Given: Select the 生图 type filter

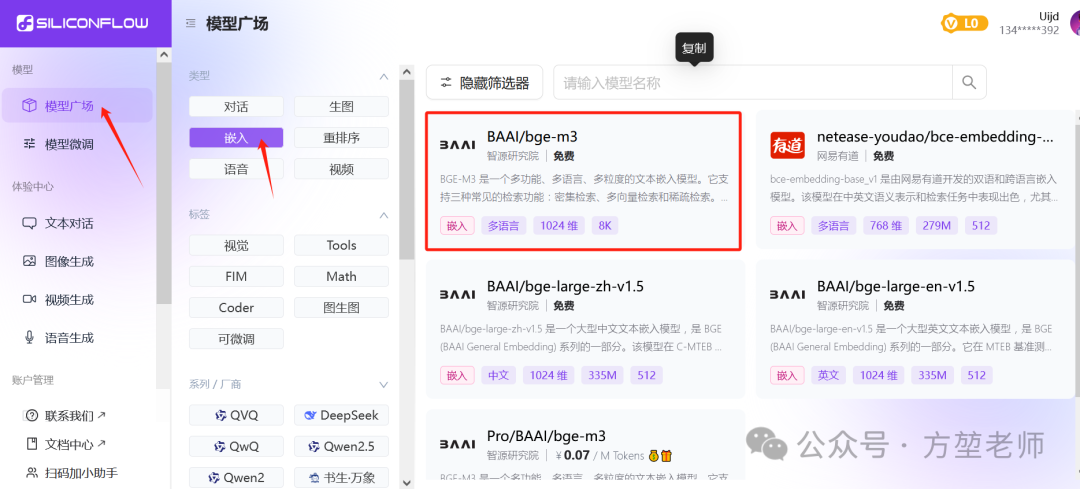Looking at the screenshot, I should pyautogui.click(x=341, y=107).
